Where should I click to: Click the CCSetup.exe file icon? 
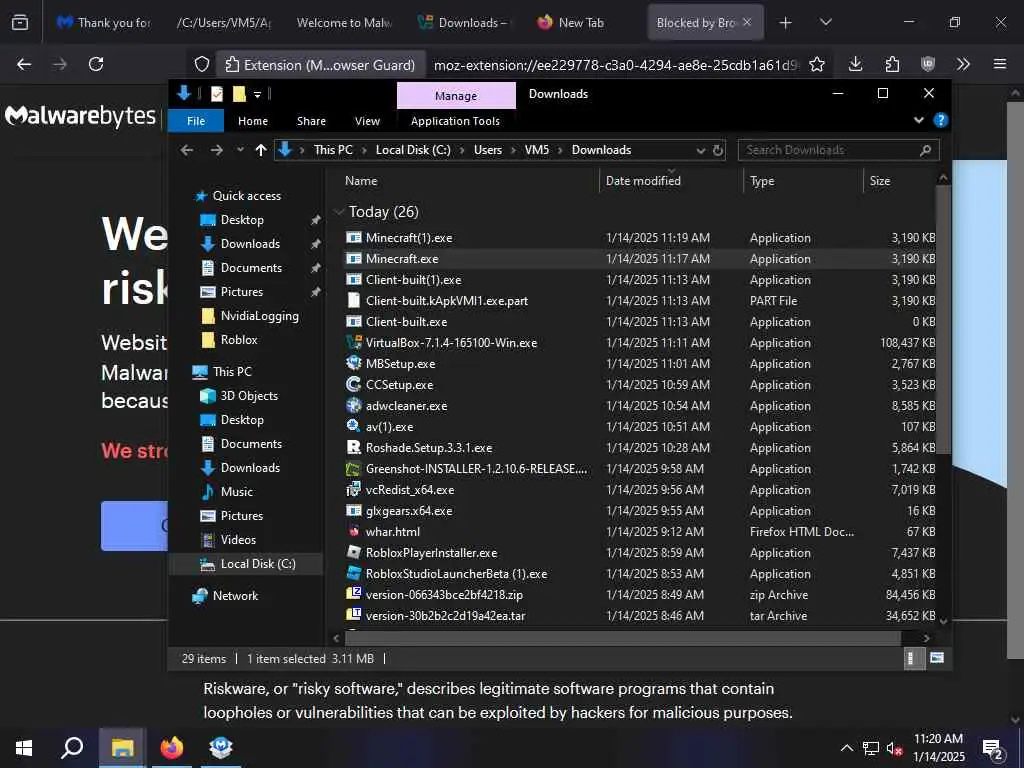point(353,384)
